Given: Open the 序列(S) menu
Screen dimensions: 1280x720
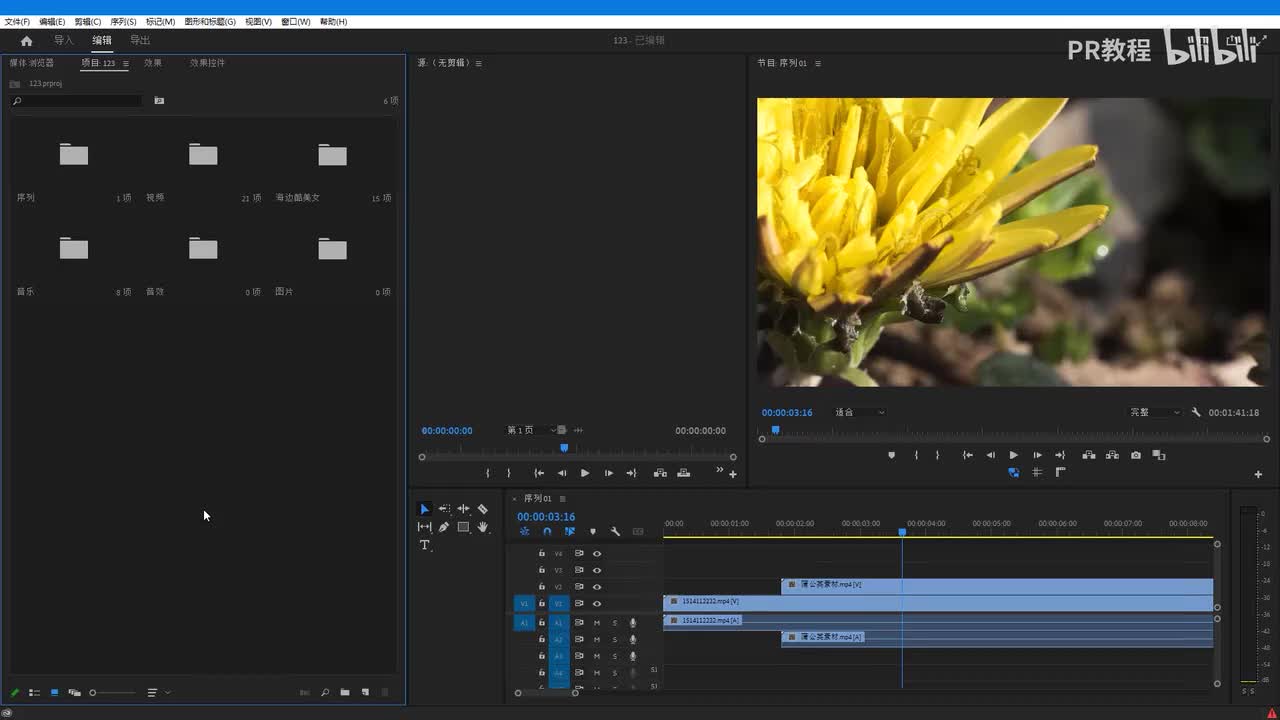Looking at the screenshot, I should click(x=123, y=21).
